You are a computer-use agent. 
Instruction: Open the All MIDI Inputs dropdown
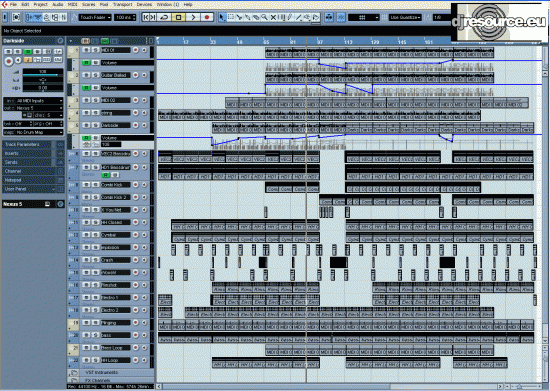[34, 101]
